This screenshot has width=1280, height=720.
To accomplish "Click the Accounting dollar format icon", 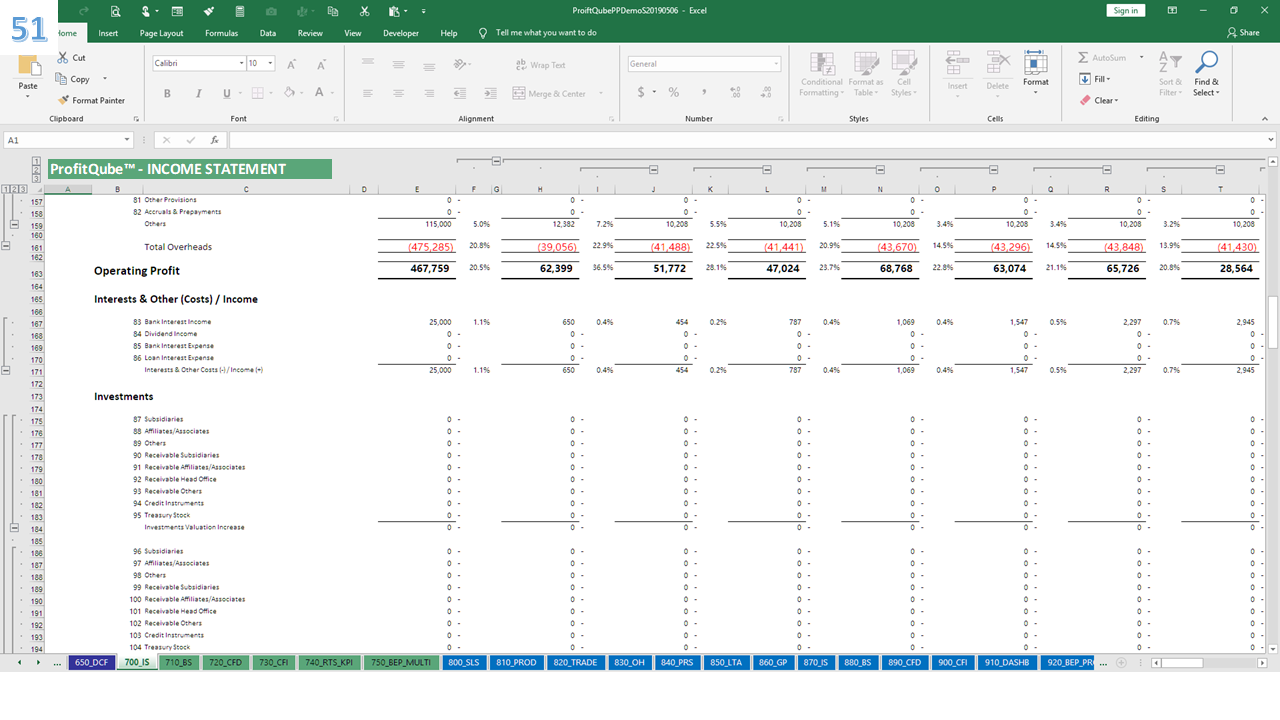I will tap(641, 92).
